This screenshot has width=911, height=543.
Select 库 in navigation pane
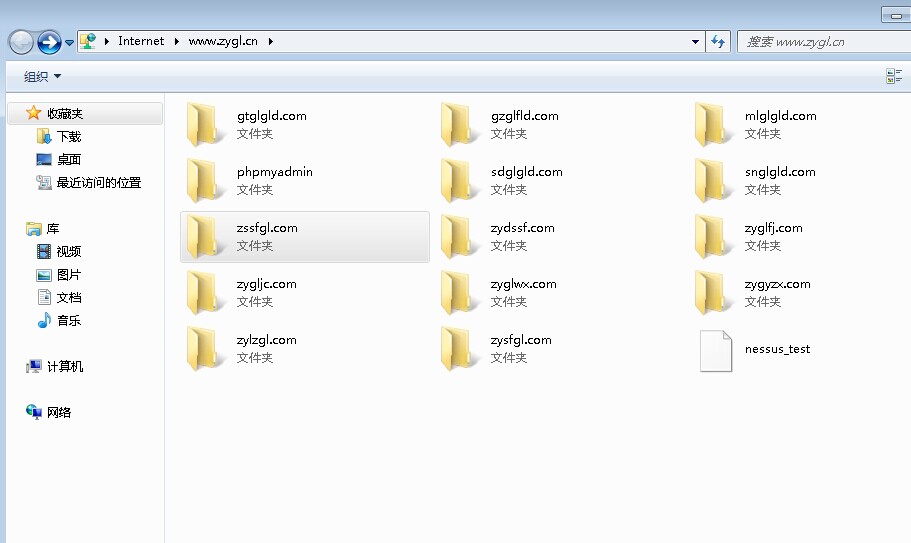pyautogui.click(x=53, y=228)
